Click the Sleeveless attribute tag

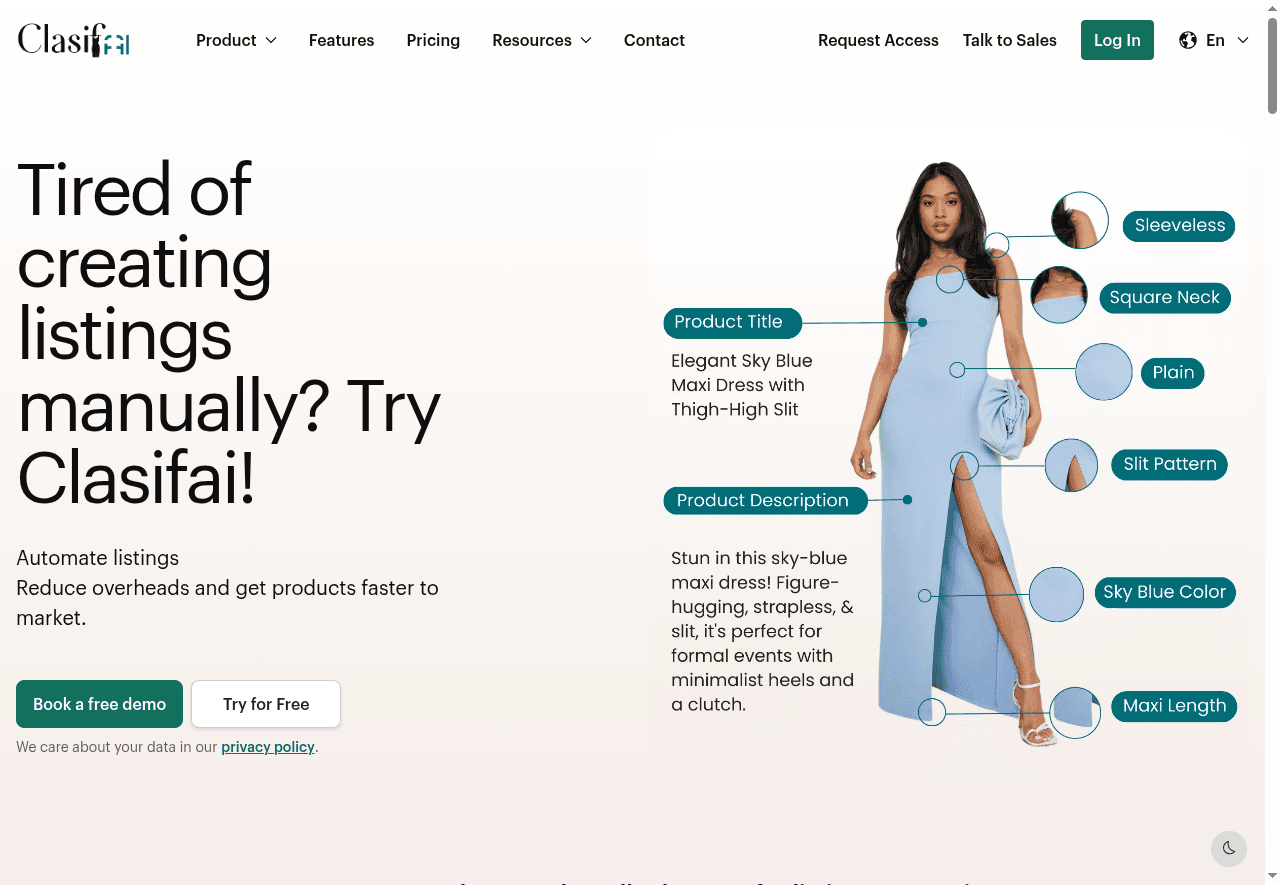click(1179, 225)
